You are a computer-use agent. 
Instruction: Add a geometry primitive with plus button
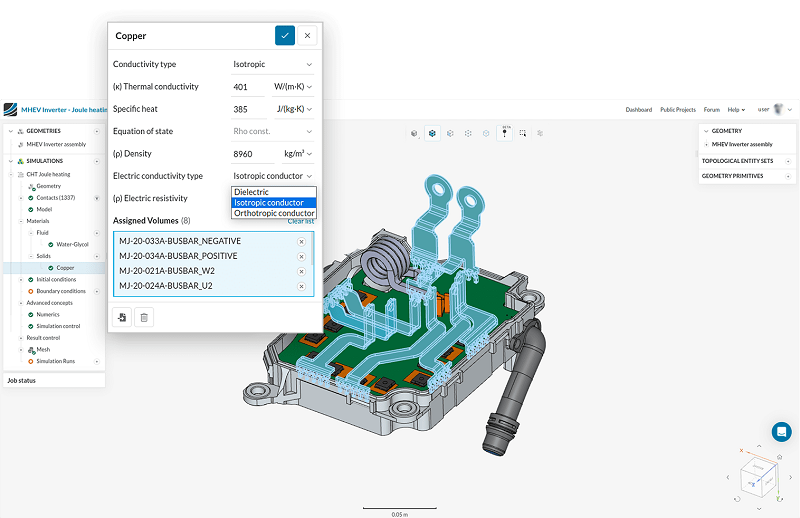tap(788, 176)
